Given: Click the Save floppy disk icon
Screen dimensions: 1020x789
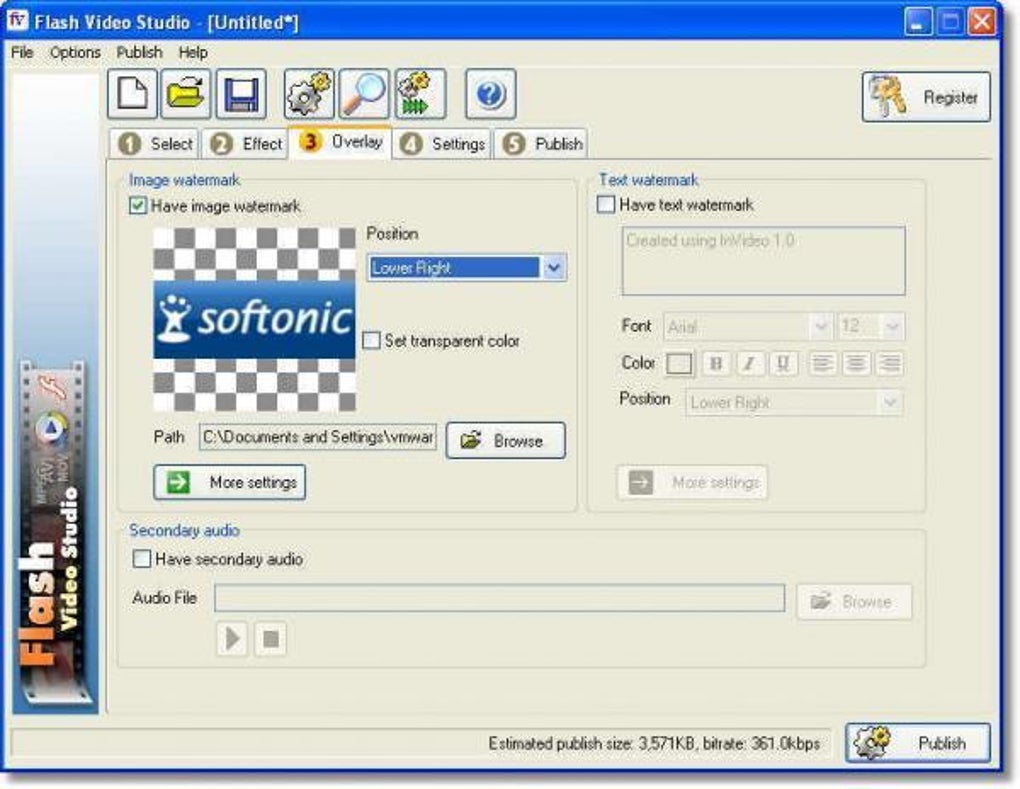Looking at the screenshot, I should coord(241,94).
